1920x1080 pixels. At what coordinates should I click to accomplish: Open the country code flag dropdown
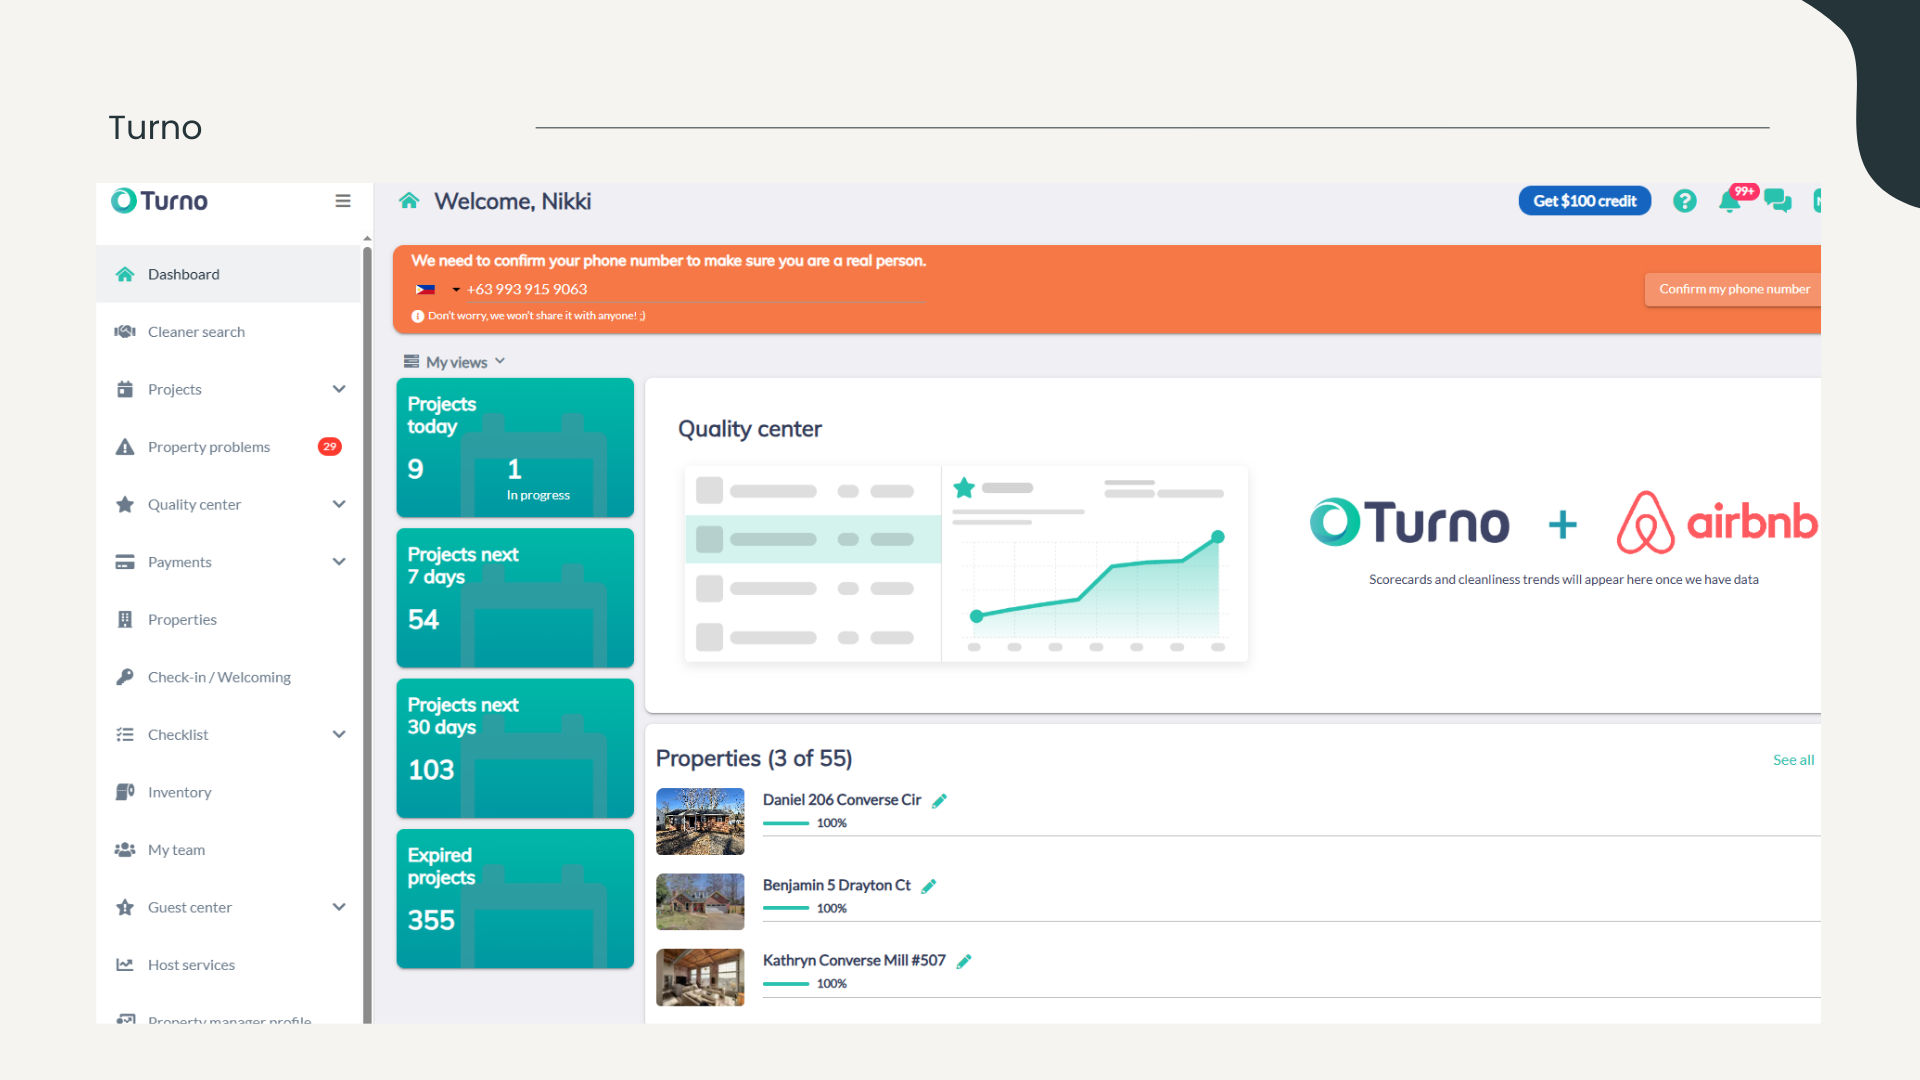tap(437, 290)
